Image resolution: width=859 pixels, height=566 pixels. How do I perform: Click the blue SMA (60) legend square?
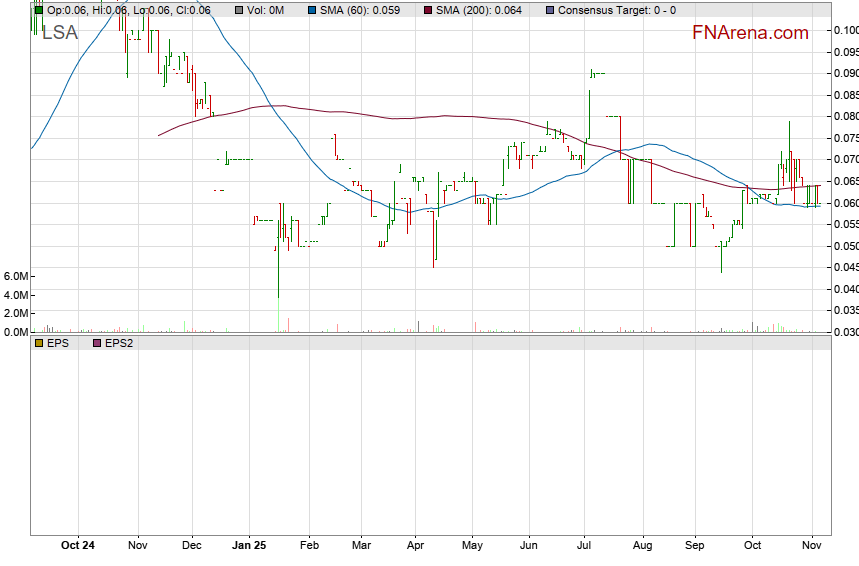tap(311, 10)
